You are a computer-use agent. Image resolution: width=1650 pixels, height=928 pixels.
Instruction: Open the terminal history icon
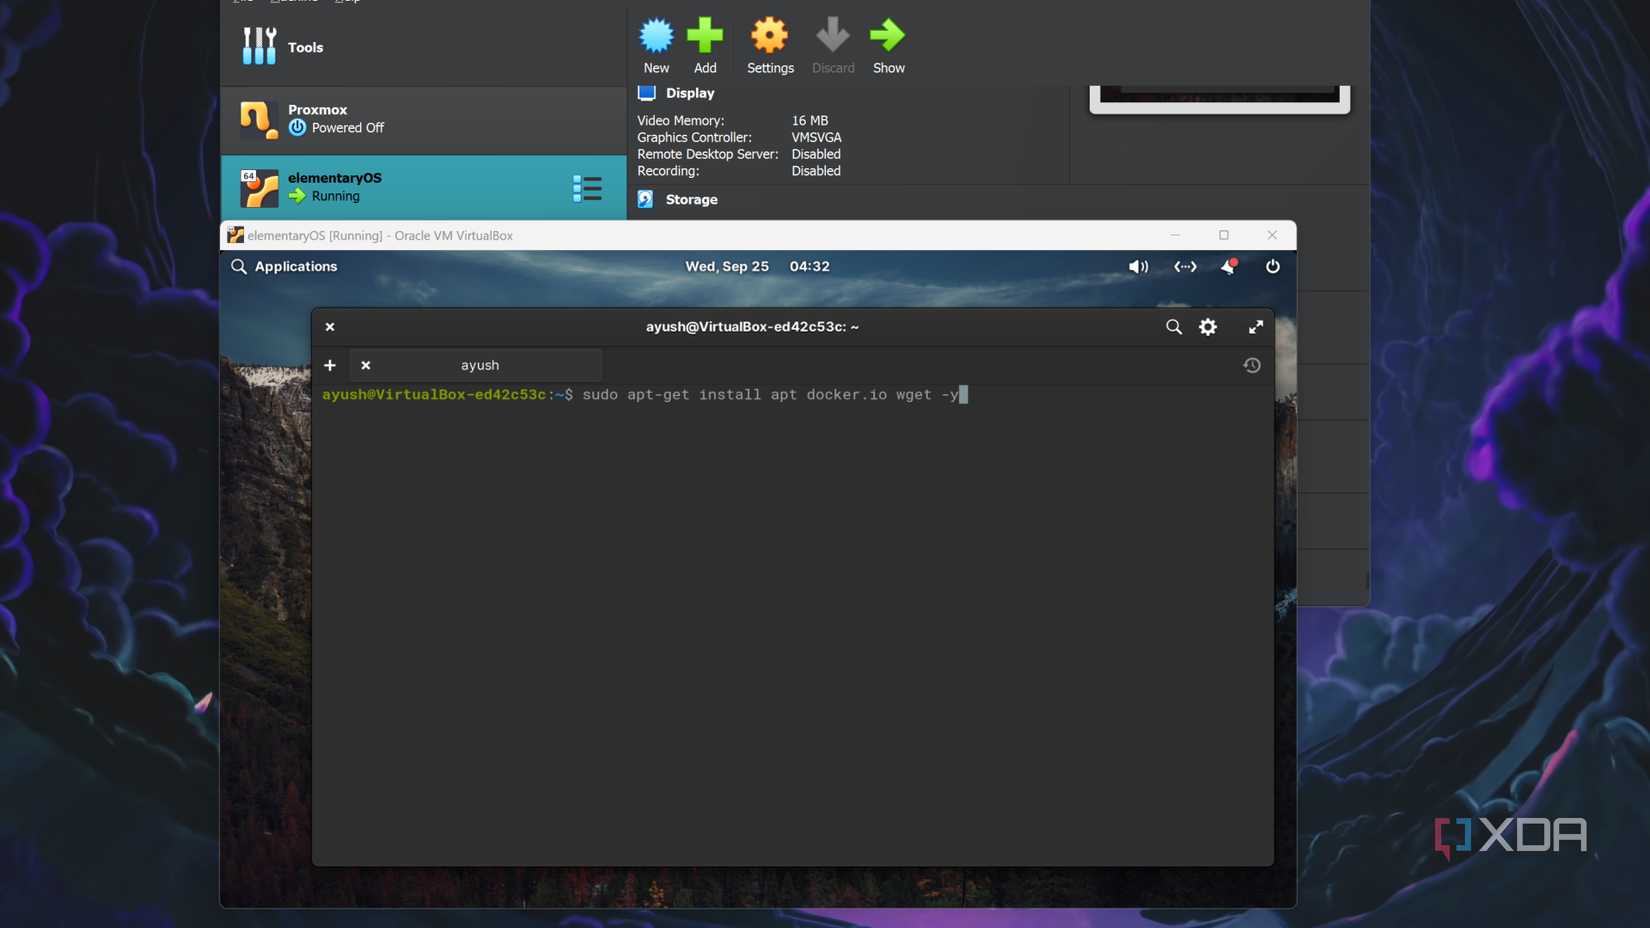pyautogui.click(x=1251, y=365)
